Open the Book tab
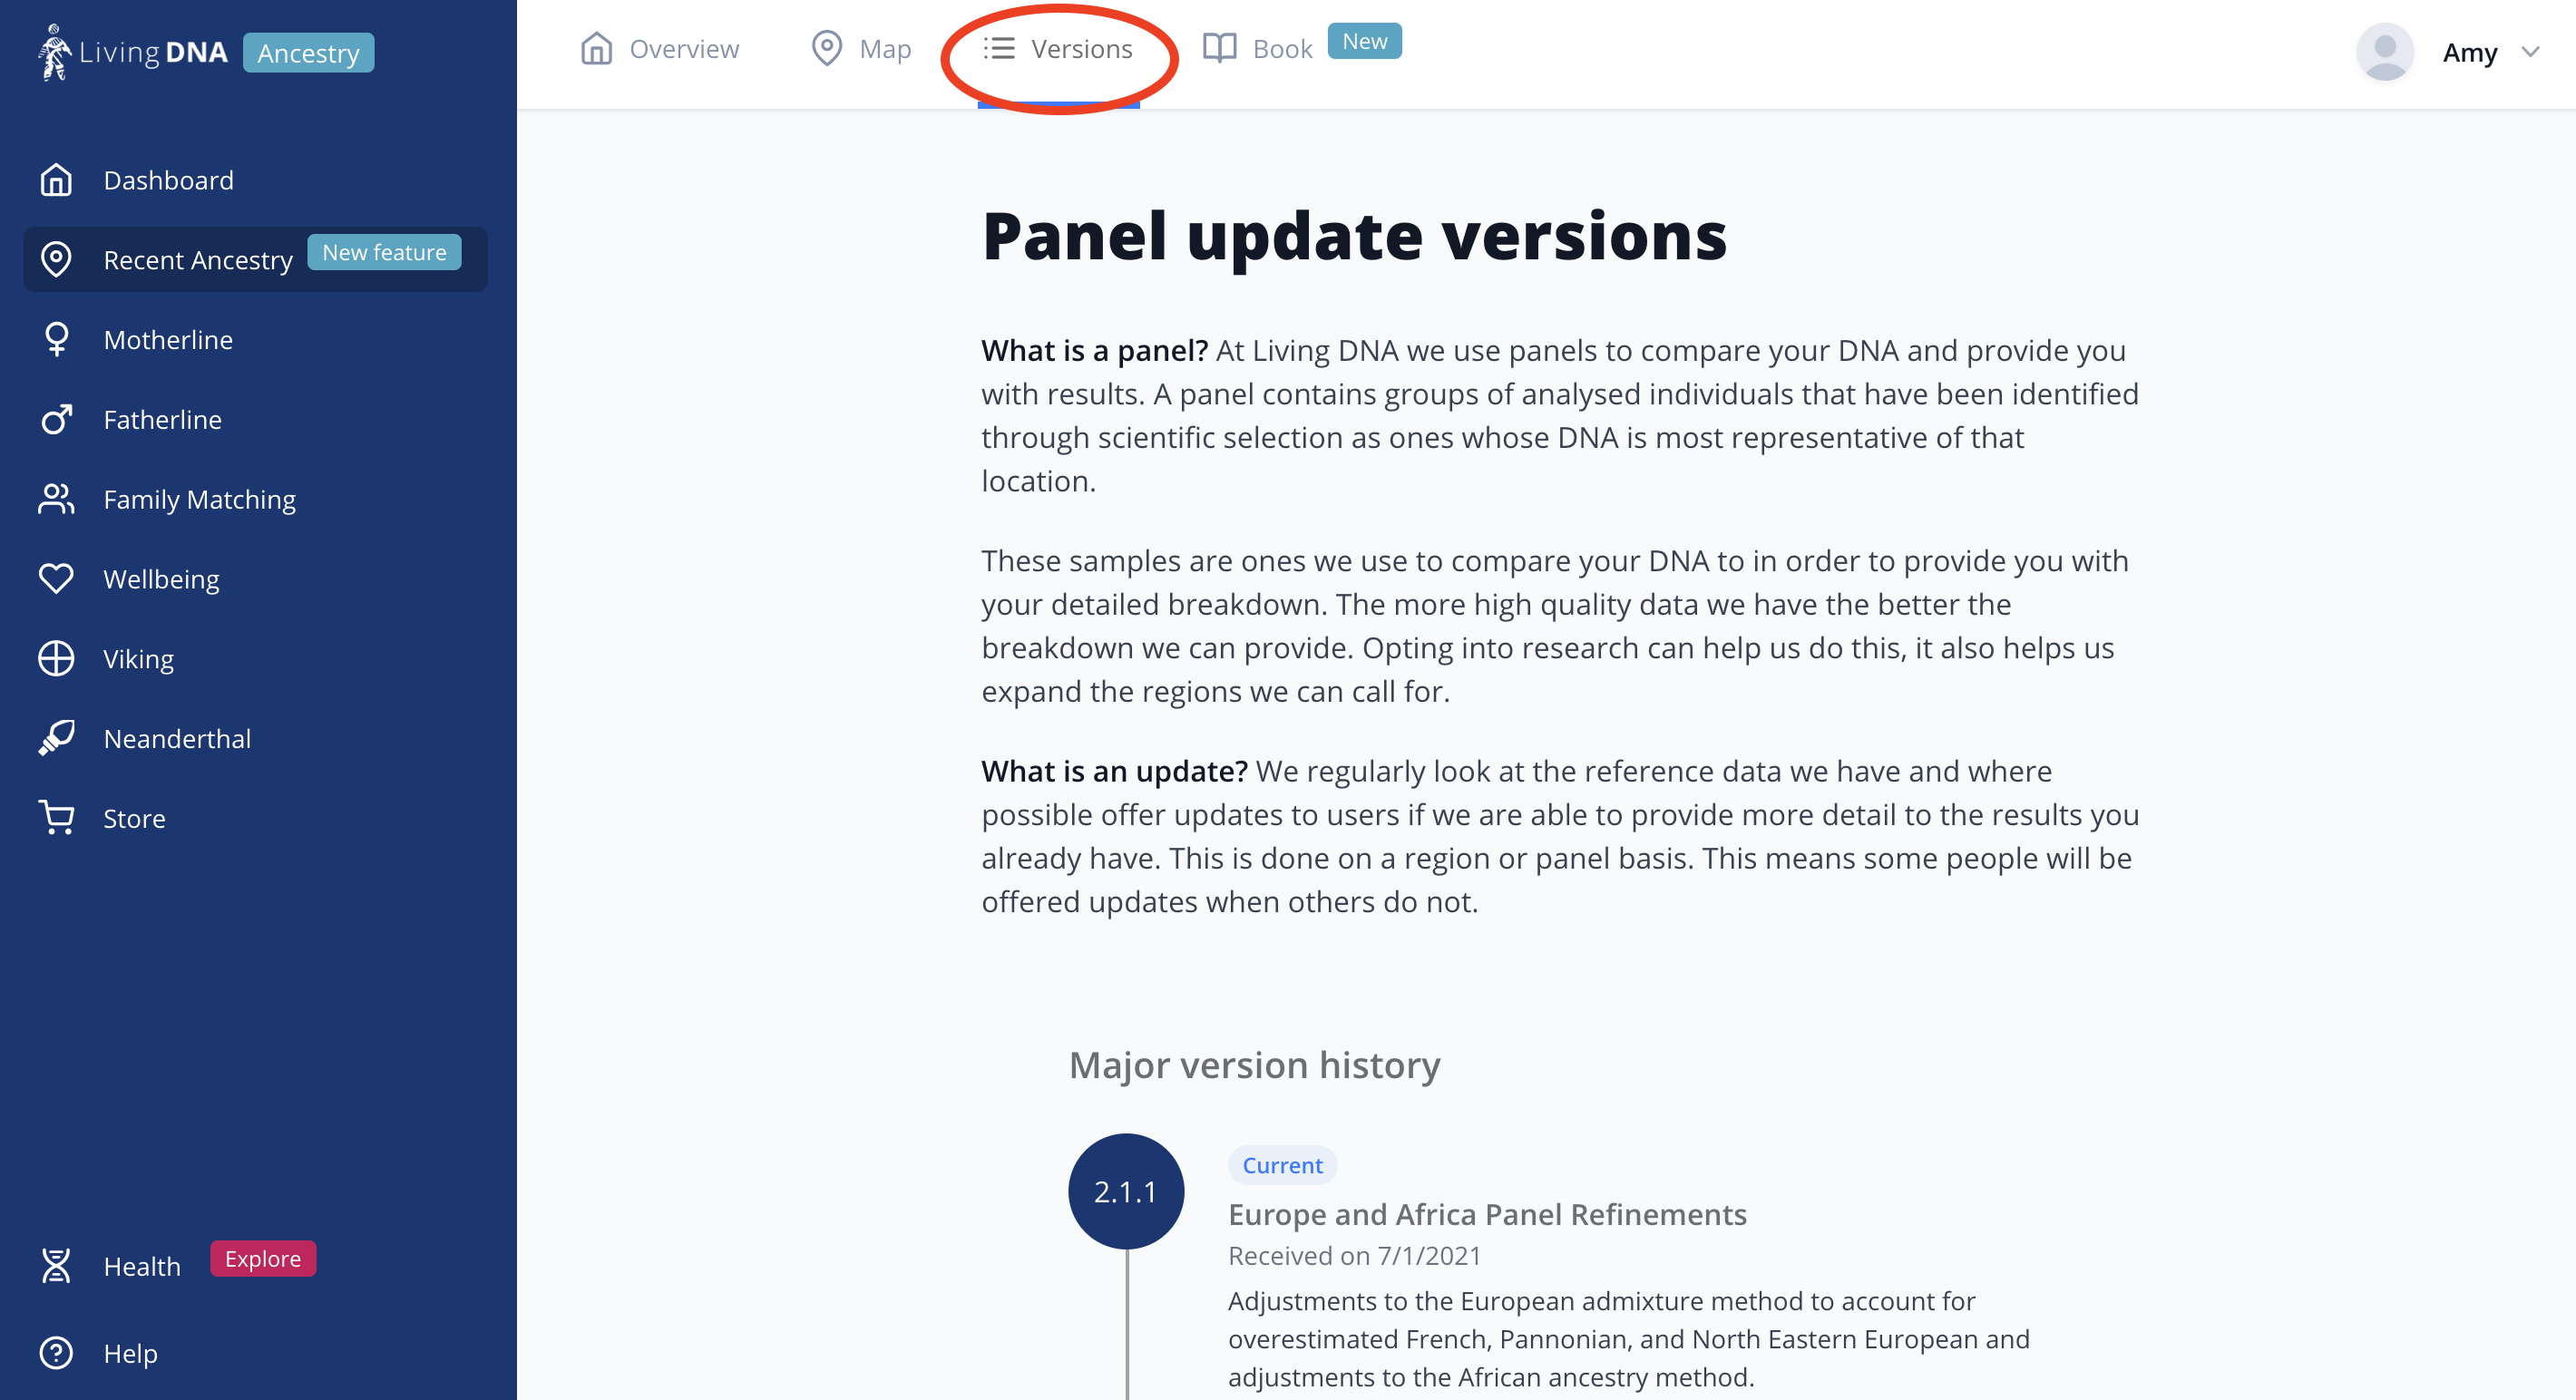Viewport: 2576px width, 1400px height. click(x=1257, y=49)
